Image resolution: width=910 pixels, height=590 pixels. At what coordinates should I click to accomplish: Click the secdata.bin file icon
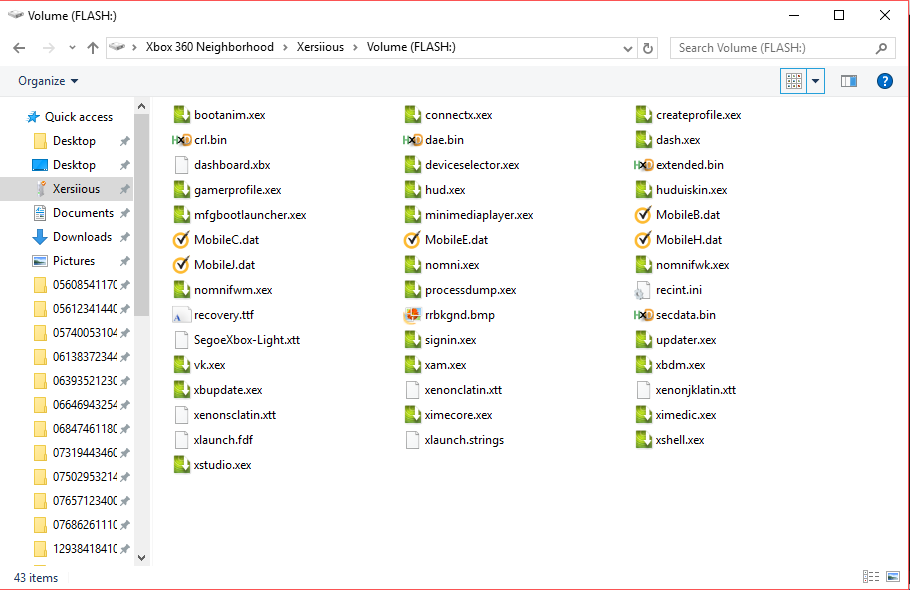click(x=643, y=315)
